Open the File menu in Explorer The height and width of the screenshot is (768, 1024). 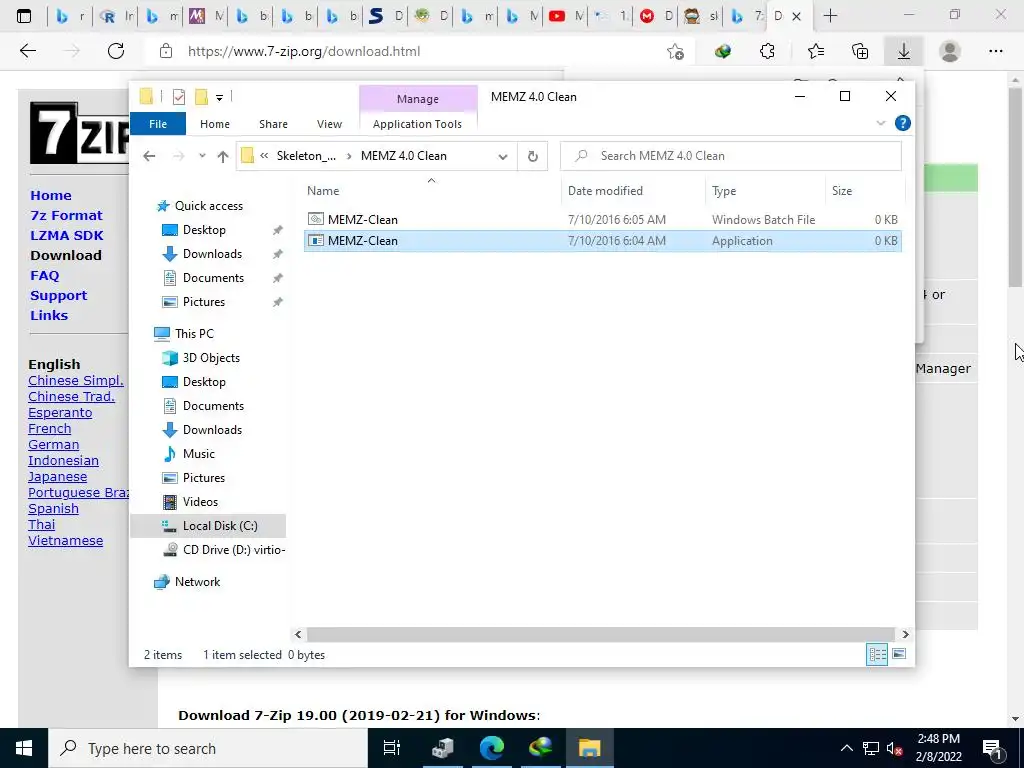tap(158, 124)
